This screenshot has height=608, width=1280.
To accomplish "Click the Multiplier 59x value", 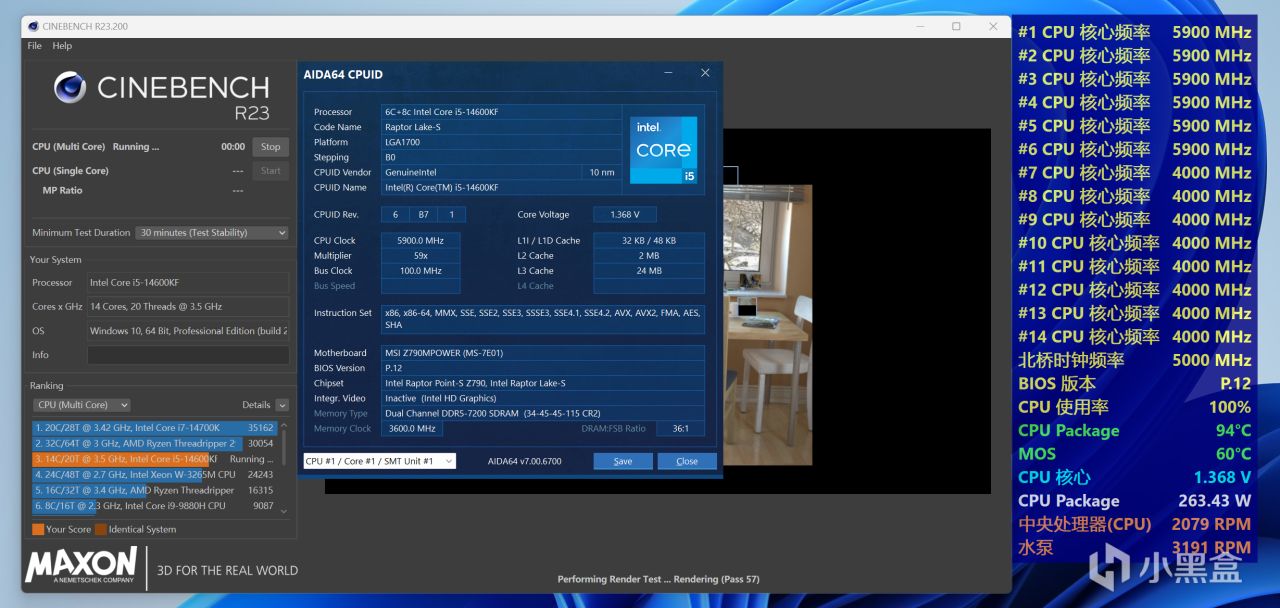I will [420, 255].
